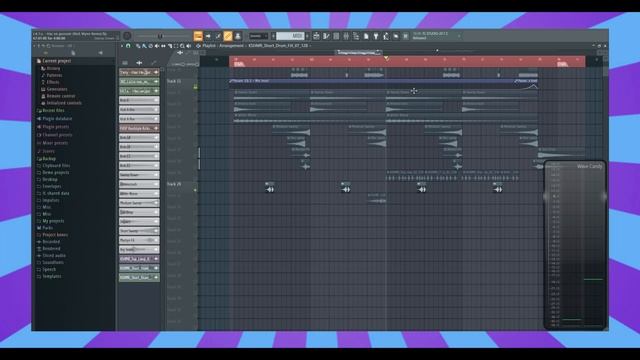Click the last icon in the top shortcut toolbar row
The width and height of the screenshot is (640, 360).
[x=406, y=36]
